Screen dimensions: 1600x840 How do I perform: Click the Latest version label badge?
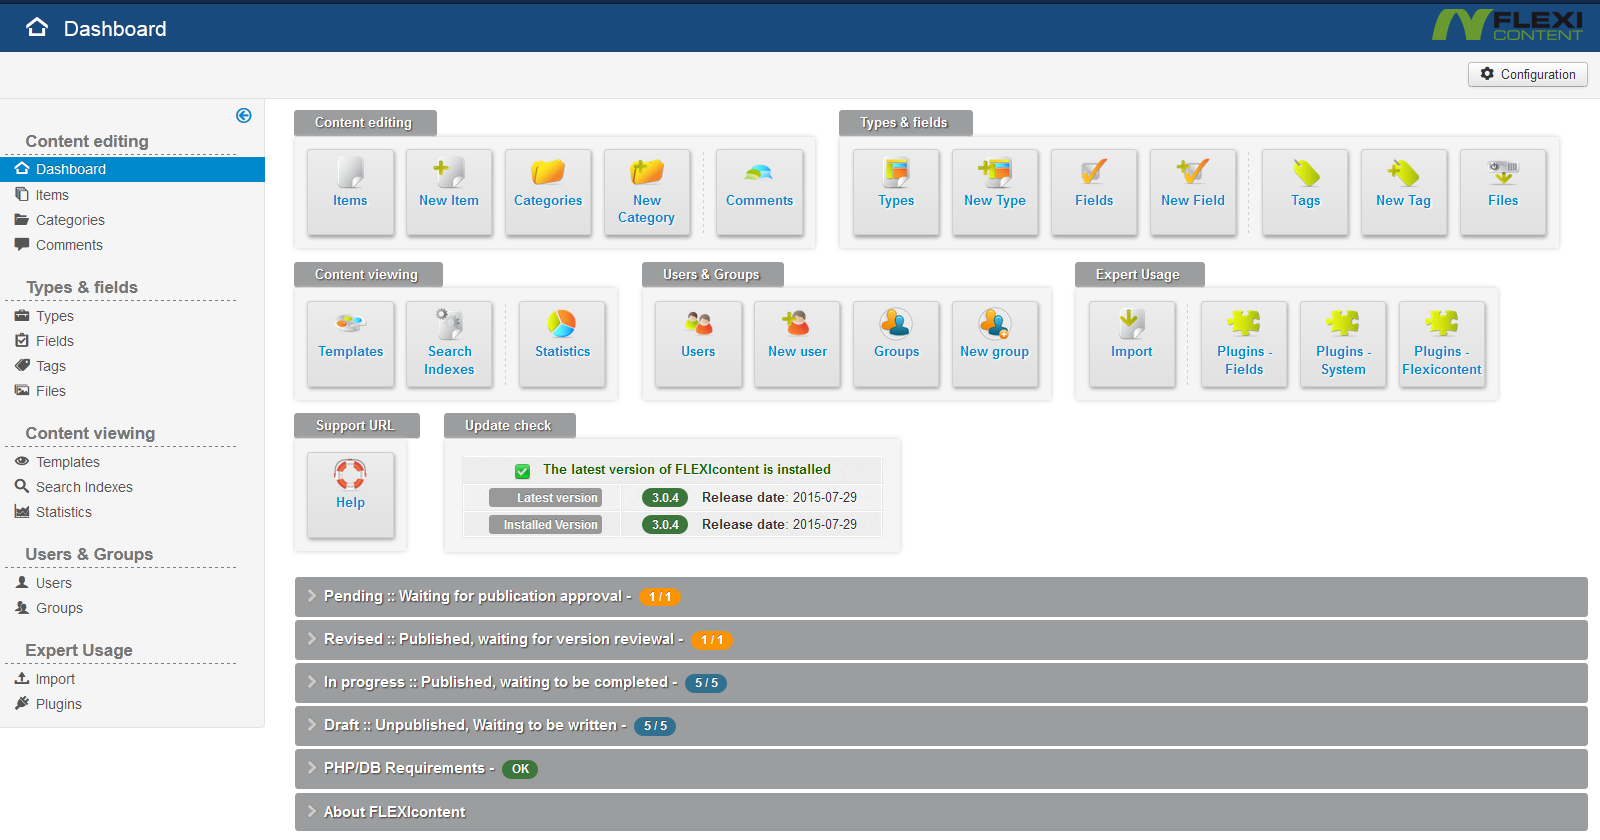tap(545, 497)
